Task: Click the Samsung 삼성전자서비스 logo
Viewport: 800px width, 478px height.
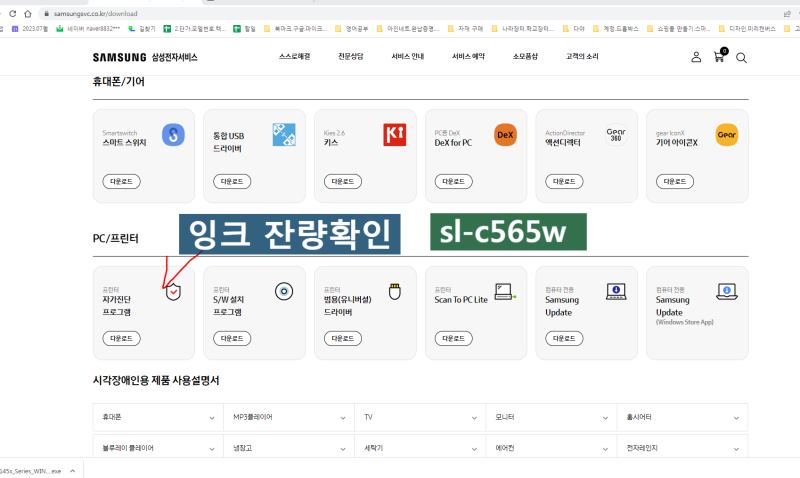Action: tap(145, 57)
